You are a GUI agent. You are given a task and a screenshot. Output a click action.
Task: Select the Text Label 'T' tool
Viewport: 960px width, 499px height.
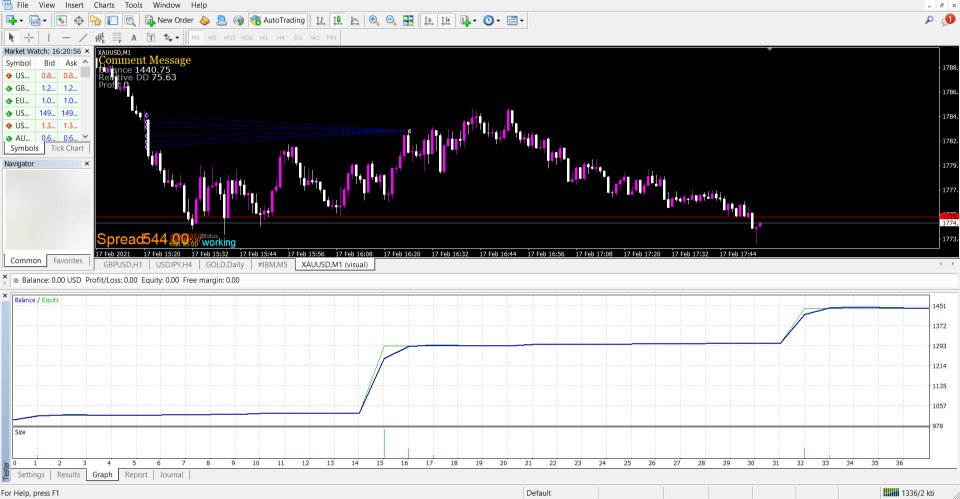click(x=151, y=38)
